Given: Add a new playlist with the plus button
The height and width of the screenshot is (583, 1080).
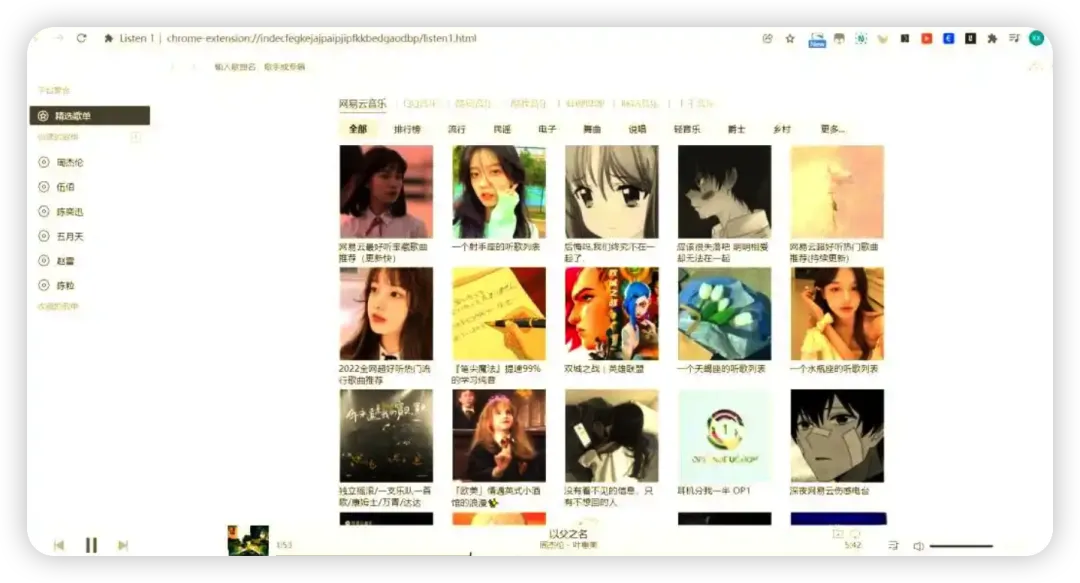Looking at the screenshot, I should click(136, 137).
